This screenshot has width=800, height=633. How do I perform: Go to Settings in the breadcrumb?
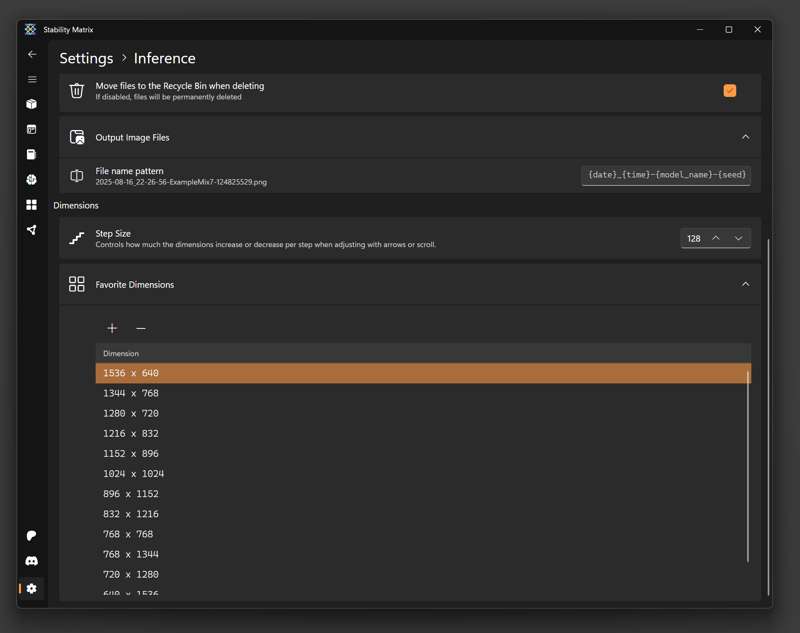pyautogui.click(x=86, y=58)
